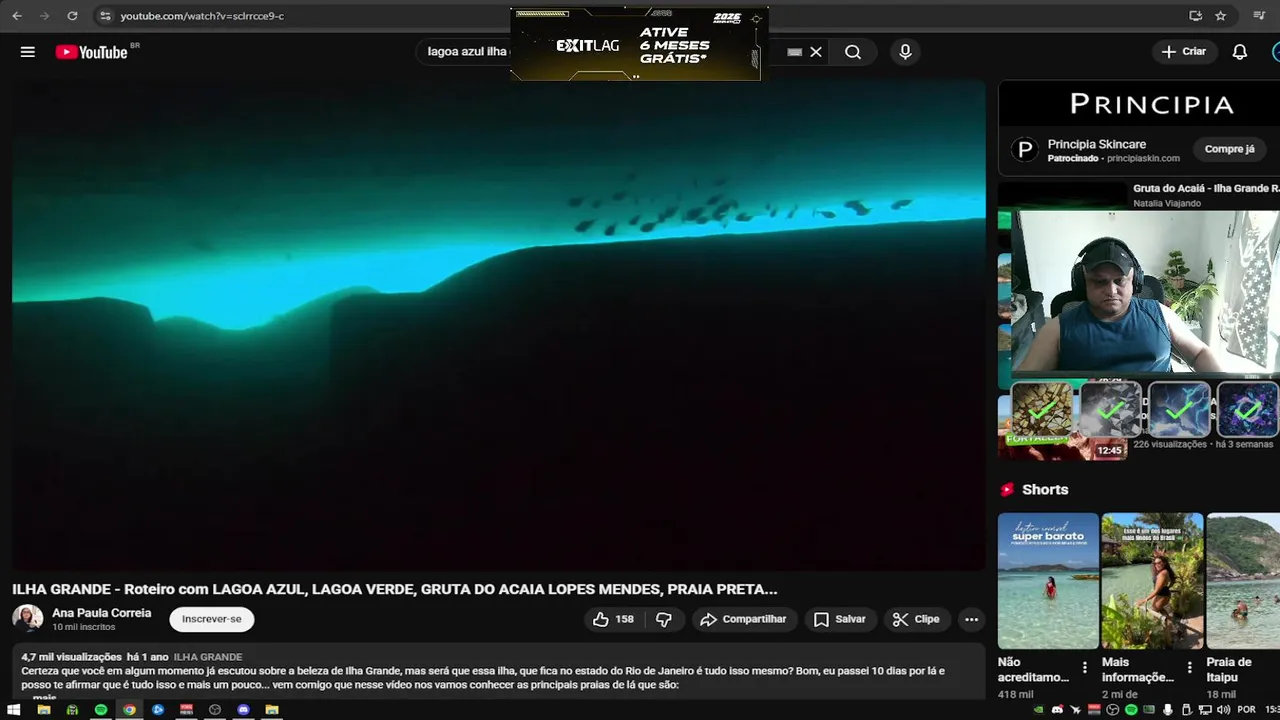Save the video with Salvar

840,619
